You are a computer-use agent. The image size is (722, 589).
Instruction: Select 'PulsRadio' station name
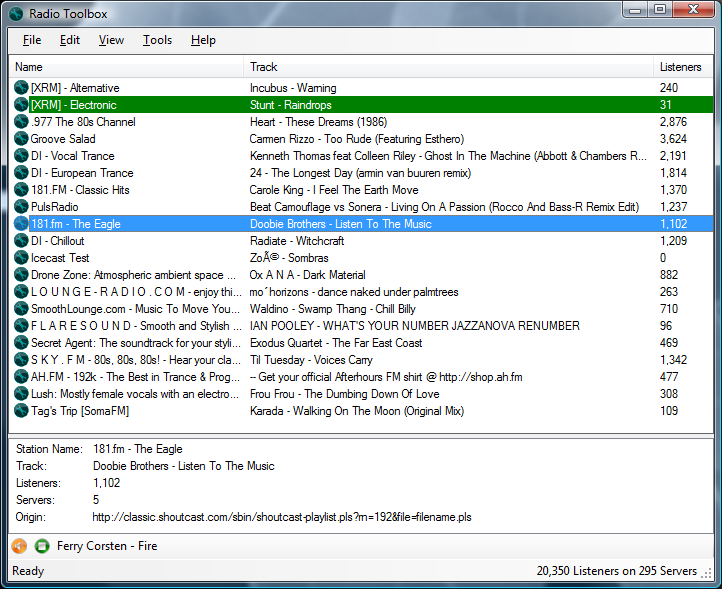pos(54,207)
